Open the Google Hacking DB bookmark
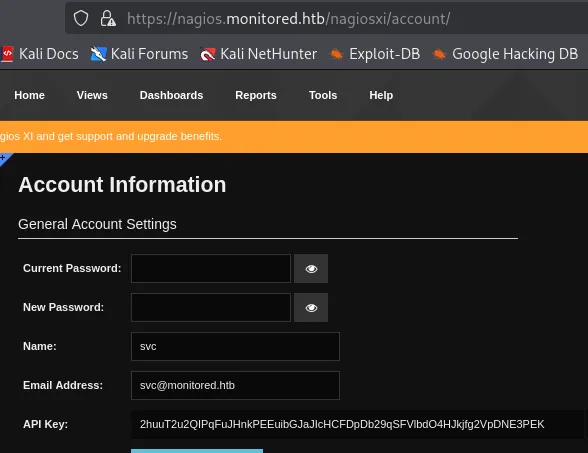Image resolution: width=588 pixels, height=453 pixels. point(505,54)
